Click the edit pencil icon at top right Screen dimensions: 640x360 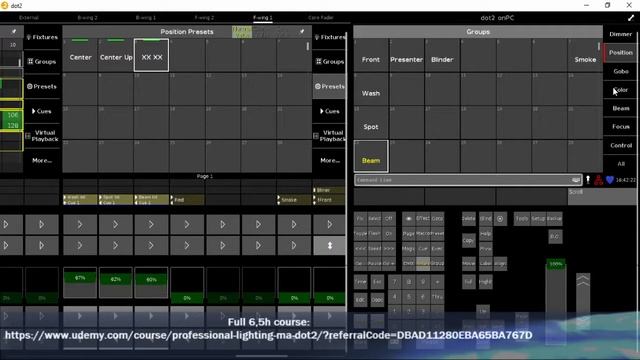click(x=631, y=18)
